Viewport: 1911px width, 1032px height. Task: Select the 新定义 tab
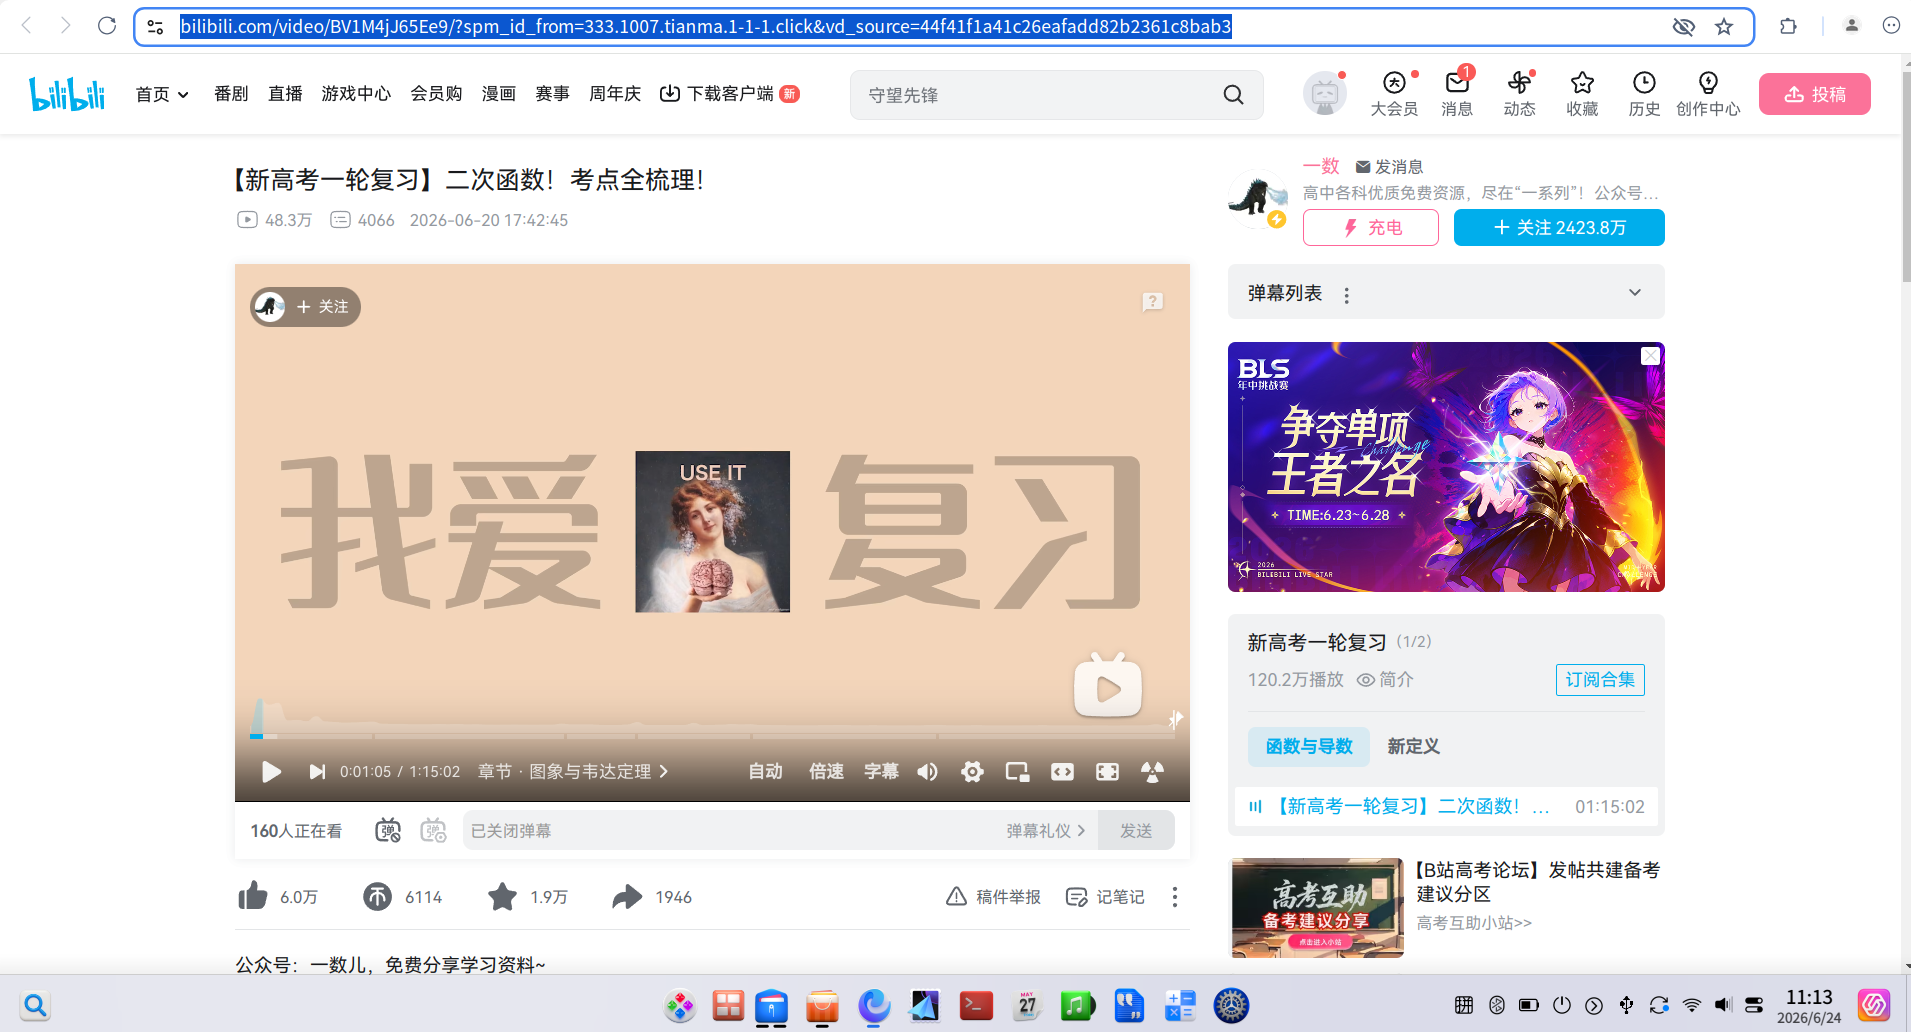(x=1413, y=746)
